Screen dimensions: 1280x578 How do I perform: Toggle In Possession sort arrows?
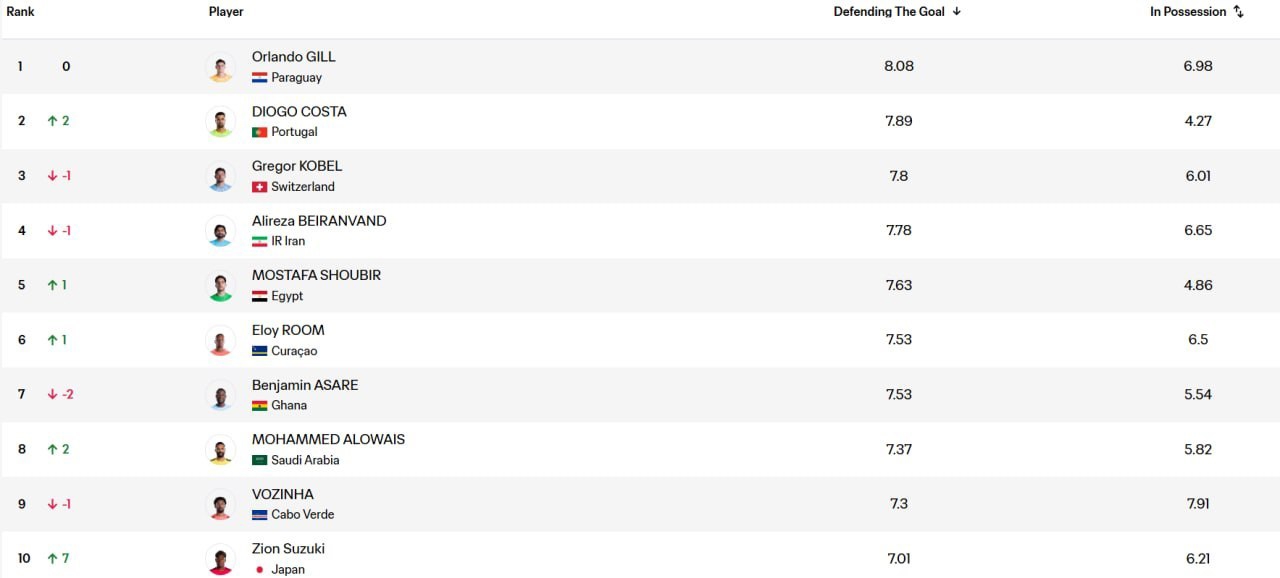click(x=1238, y=12)
